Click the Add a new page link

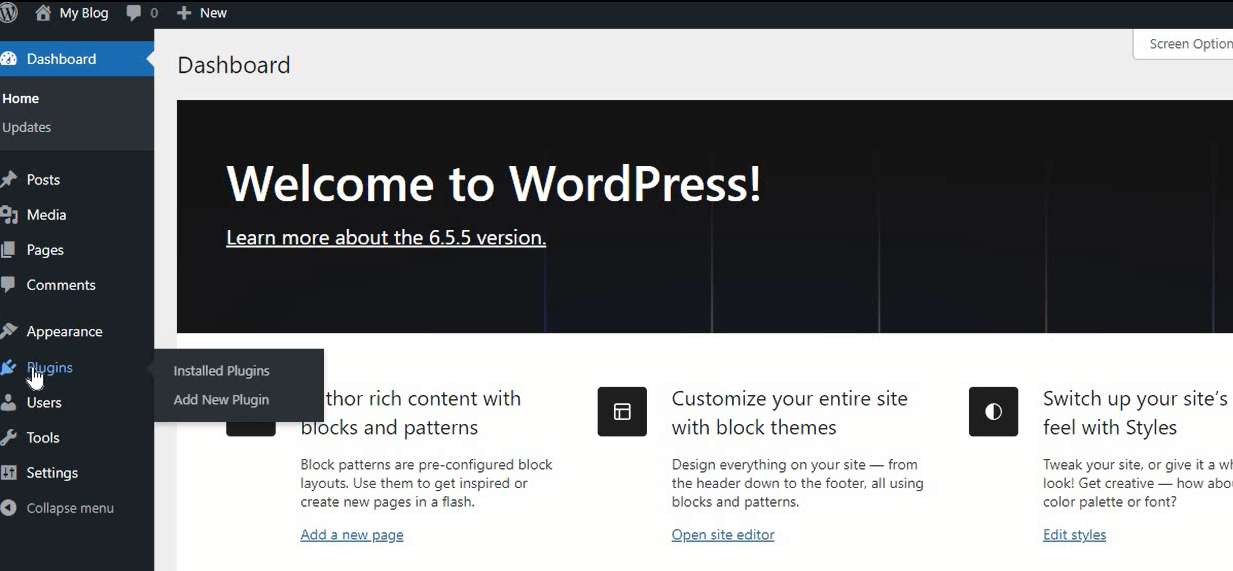coord(352,535)
